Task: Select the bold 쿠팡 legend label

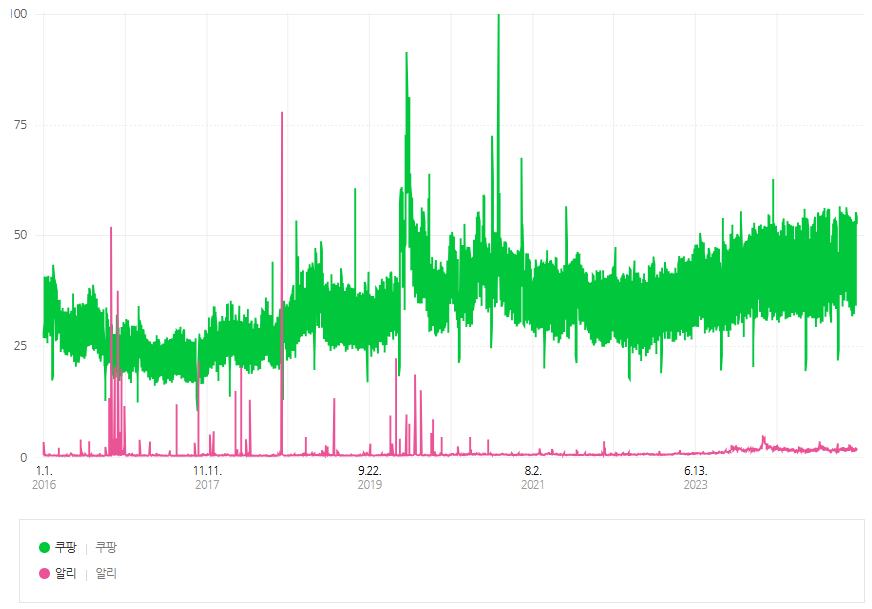Action: coord(66,548)
